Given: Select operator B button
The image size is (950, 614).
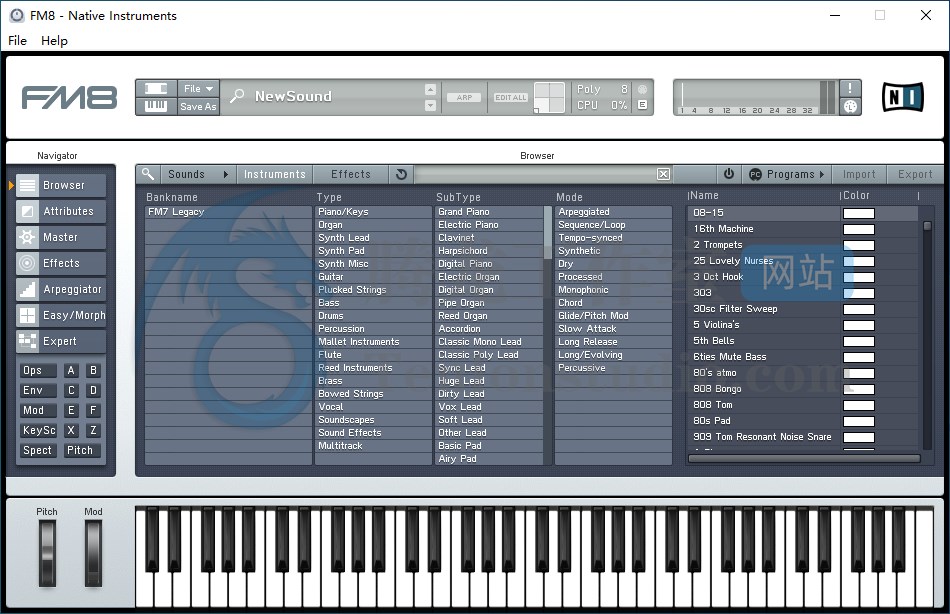Looking at the screenshot, I should coord(93,370).
